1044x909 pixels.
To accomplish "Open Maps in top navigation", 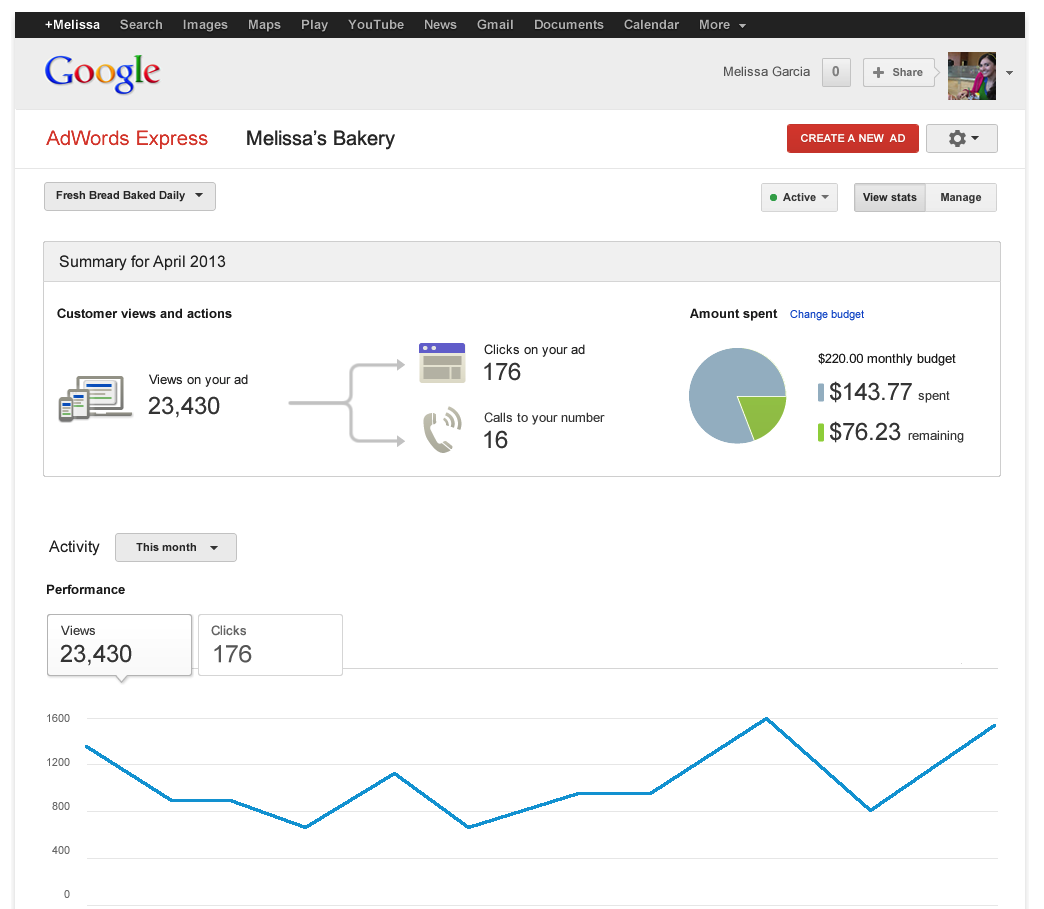I will pos(264,25).
